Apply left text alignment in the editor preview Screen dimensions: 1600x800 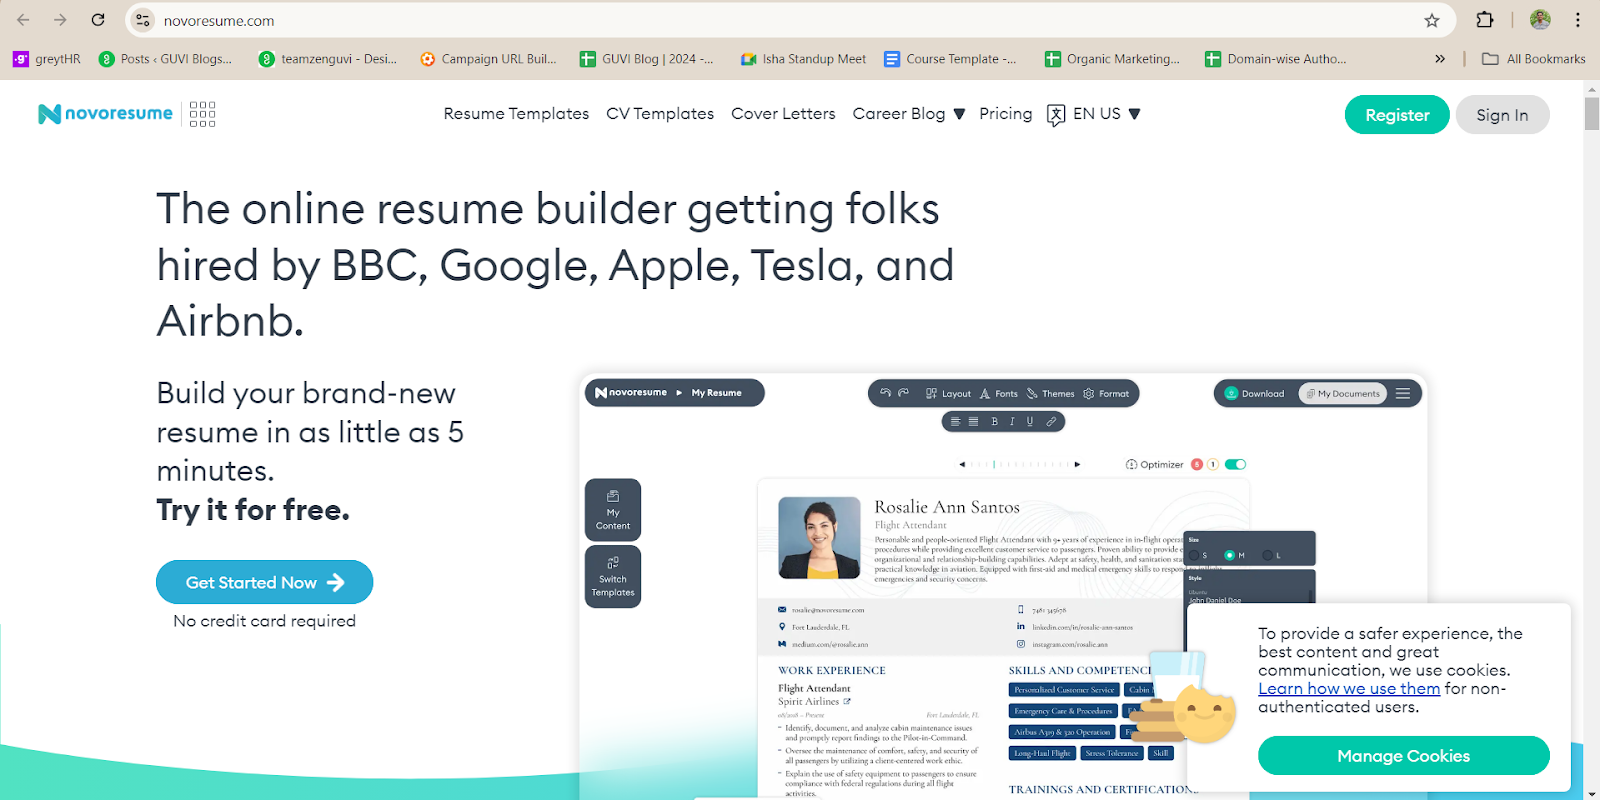[955, 422]
